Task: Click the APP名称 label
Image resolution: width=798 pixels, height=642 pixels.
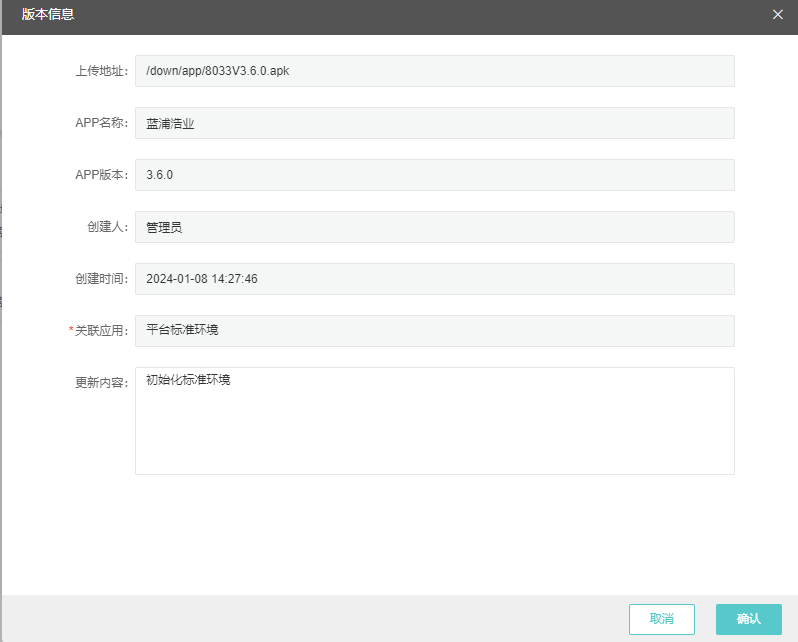Action: click(101, 123)
